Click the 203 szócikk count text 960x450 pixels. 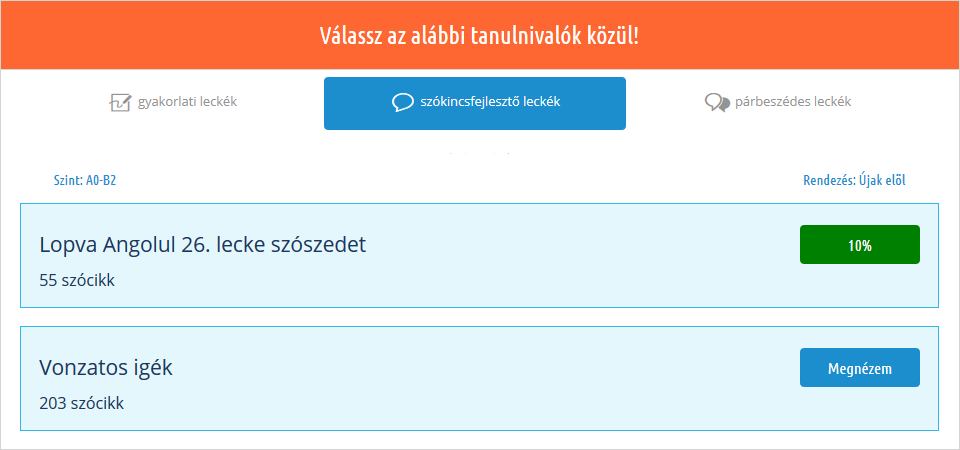point(82,403)
